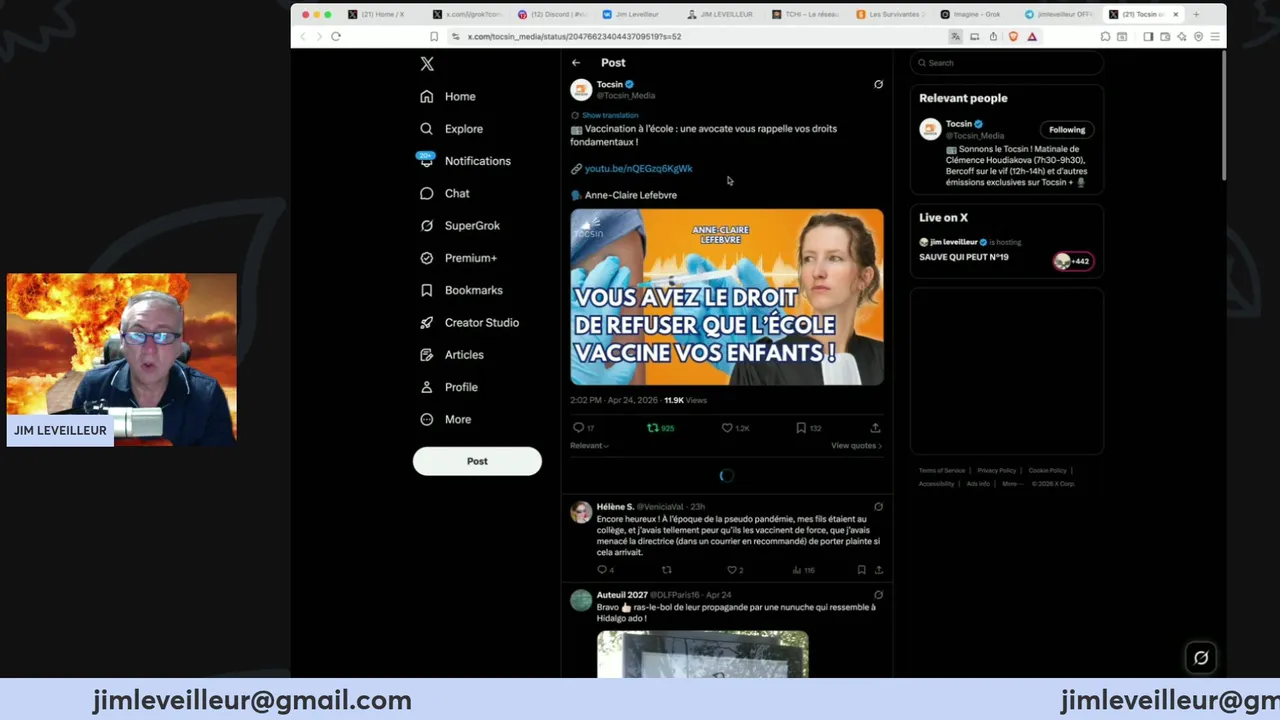Click the translate page icon in address bar
Viewport: 1280px width, 720px height.
[955, 37]
